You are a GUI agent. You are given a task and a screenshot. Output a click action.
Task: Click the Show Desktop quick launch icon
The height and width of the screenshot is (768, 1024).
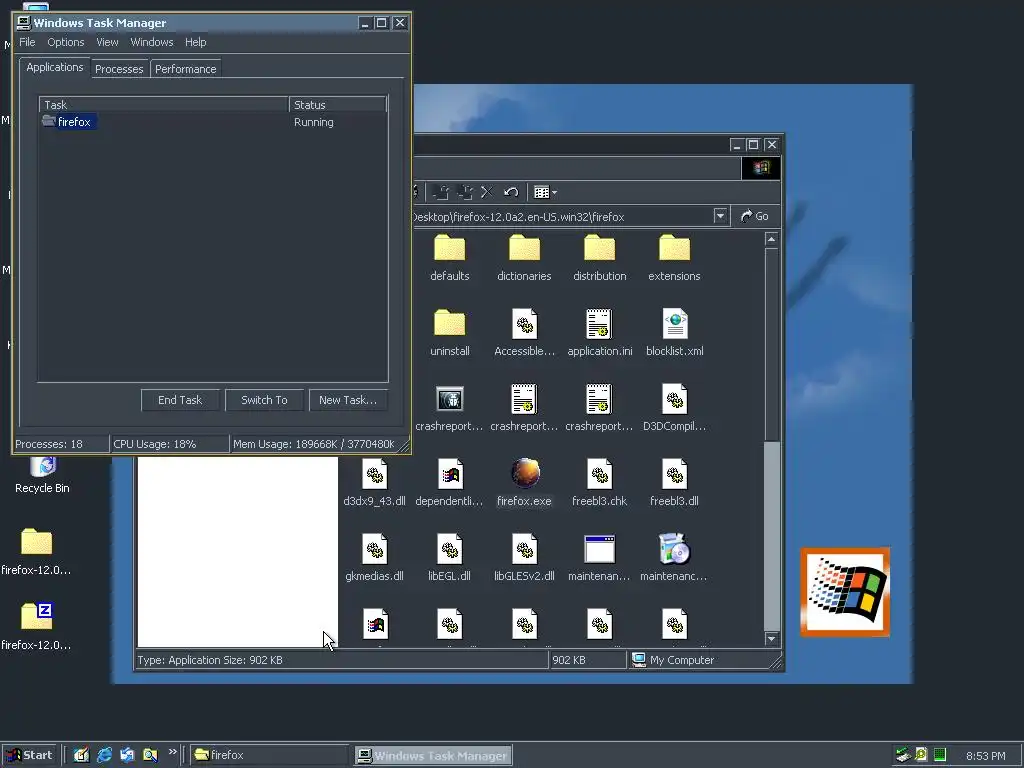coord(81,755)
